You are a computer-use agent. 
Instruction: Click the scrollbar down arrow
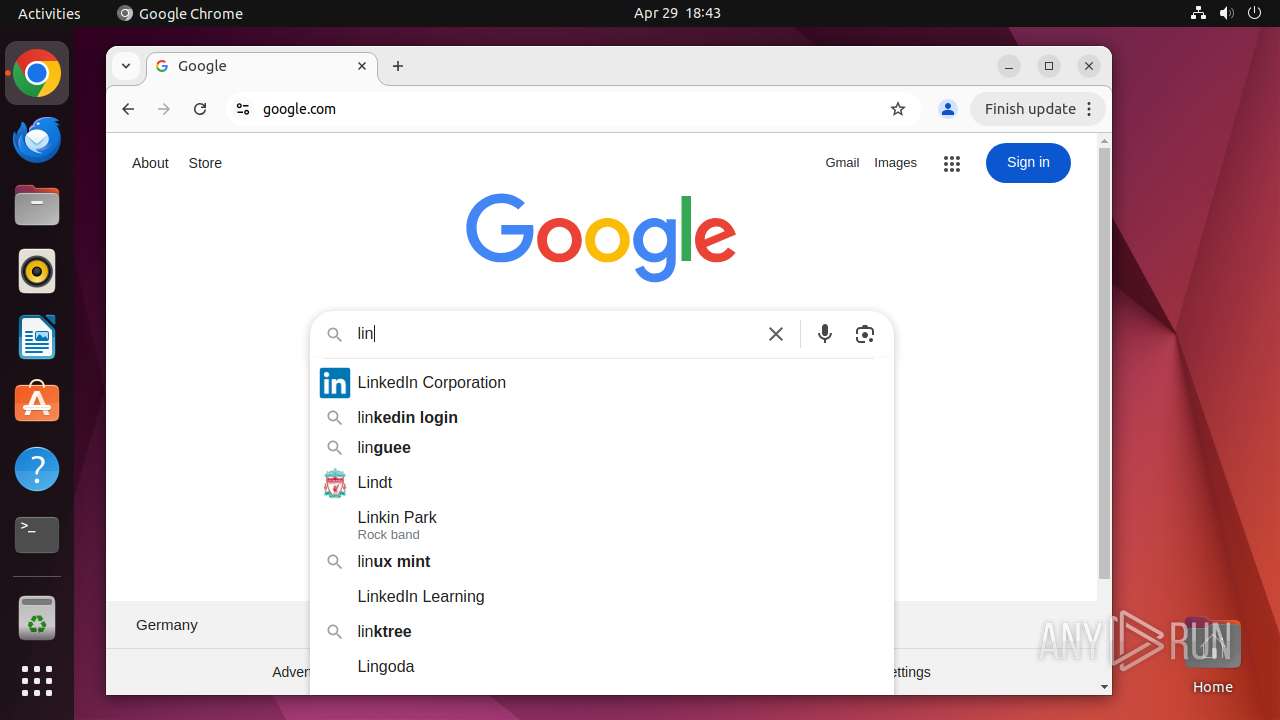1104,687
